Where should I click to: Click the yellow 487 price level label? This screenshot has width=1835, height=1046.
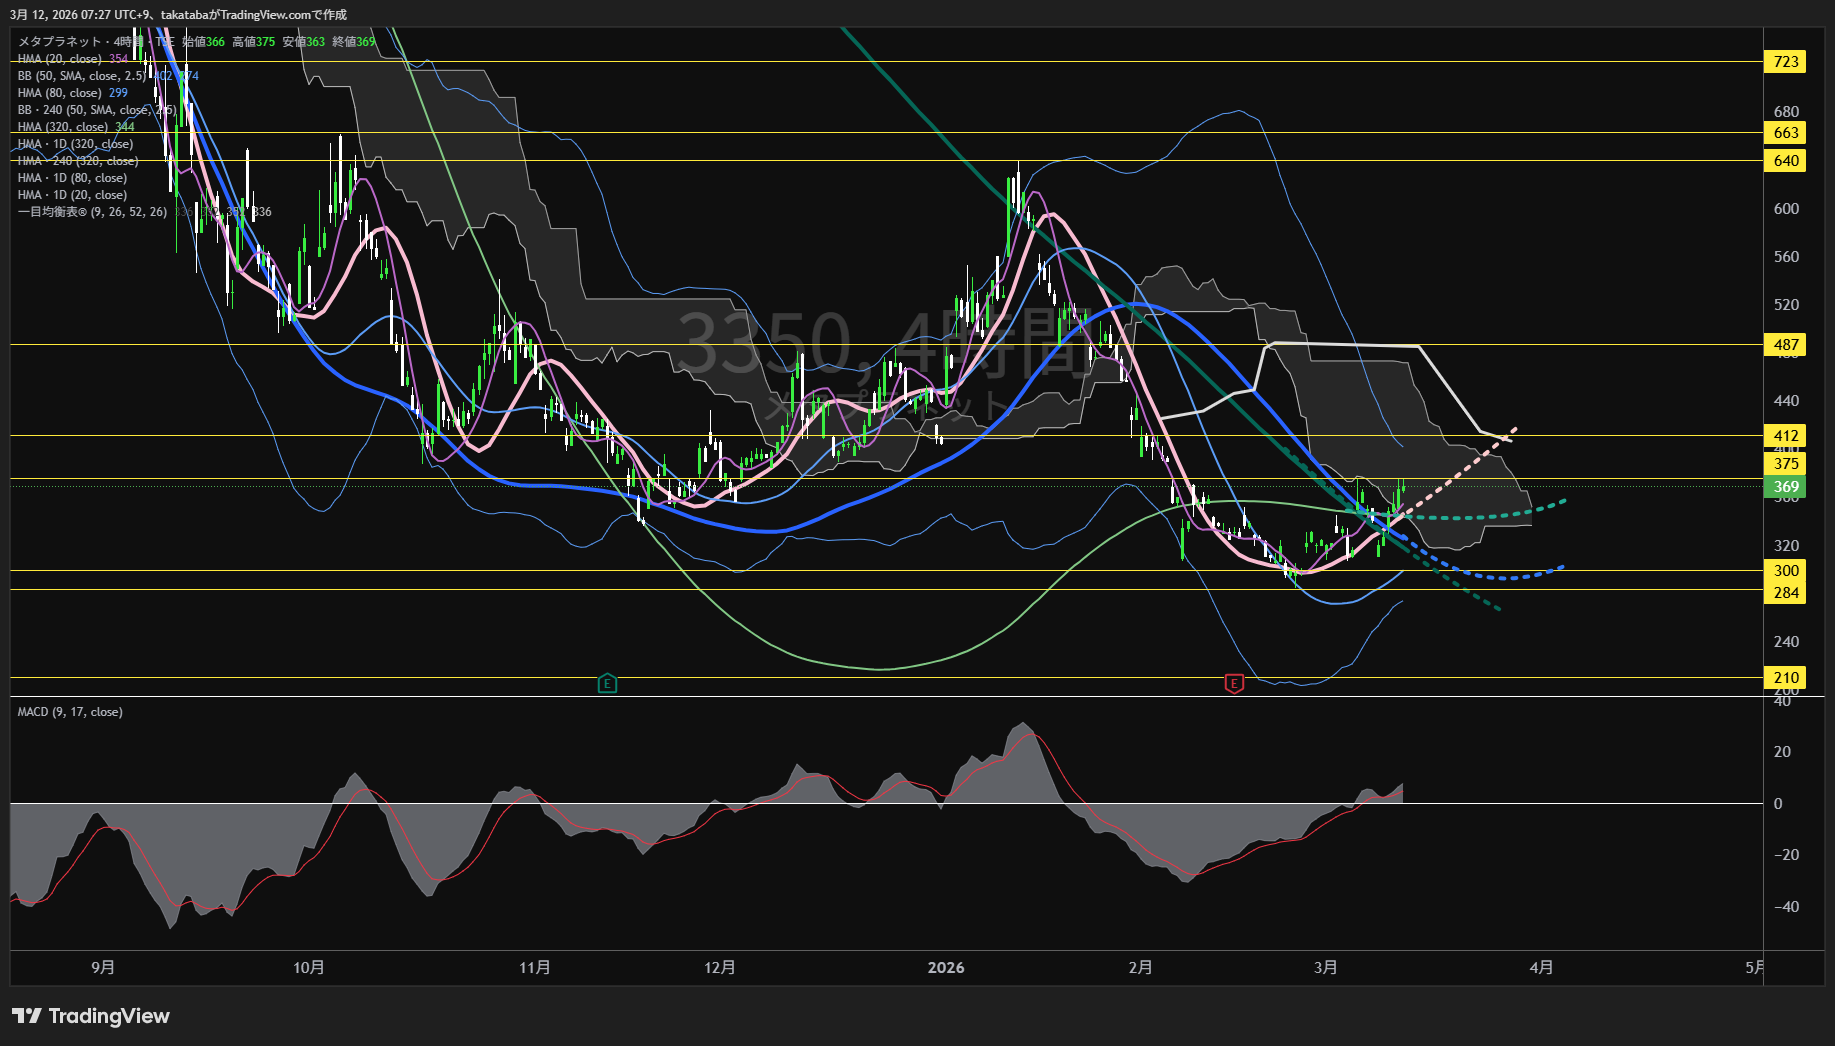click(1785, 345)
